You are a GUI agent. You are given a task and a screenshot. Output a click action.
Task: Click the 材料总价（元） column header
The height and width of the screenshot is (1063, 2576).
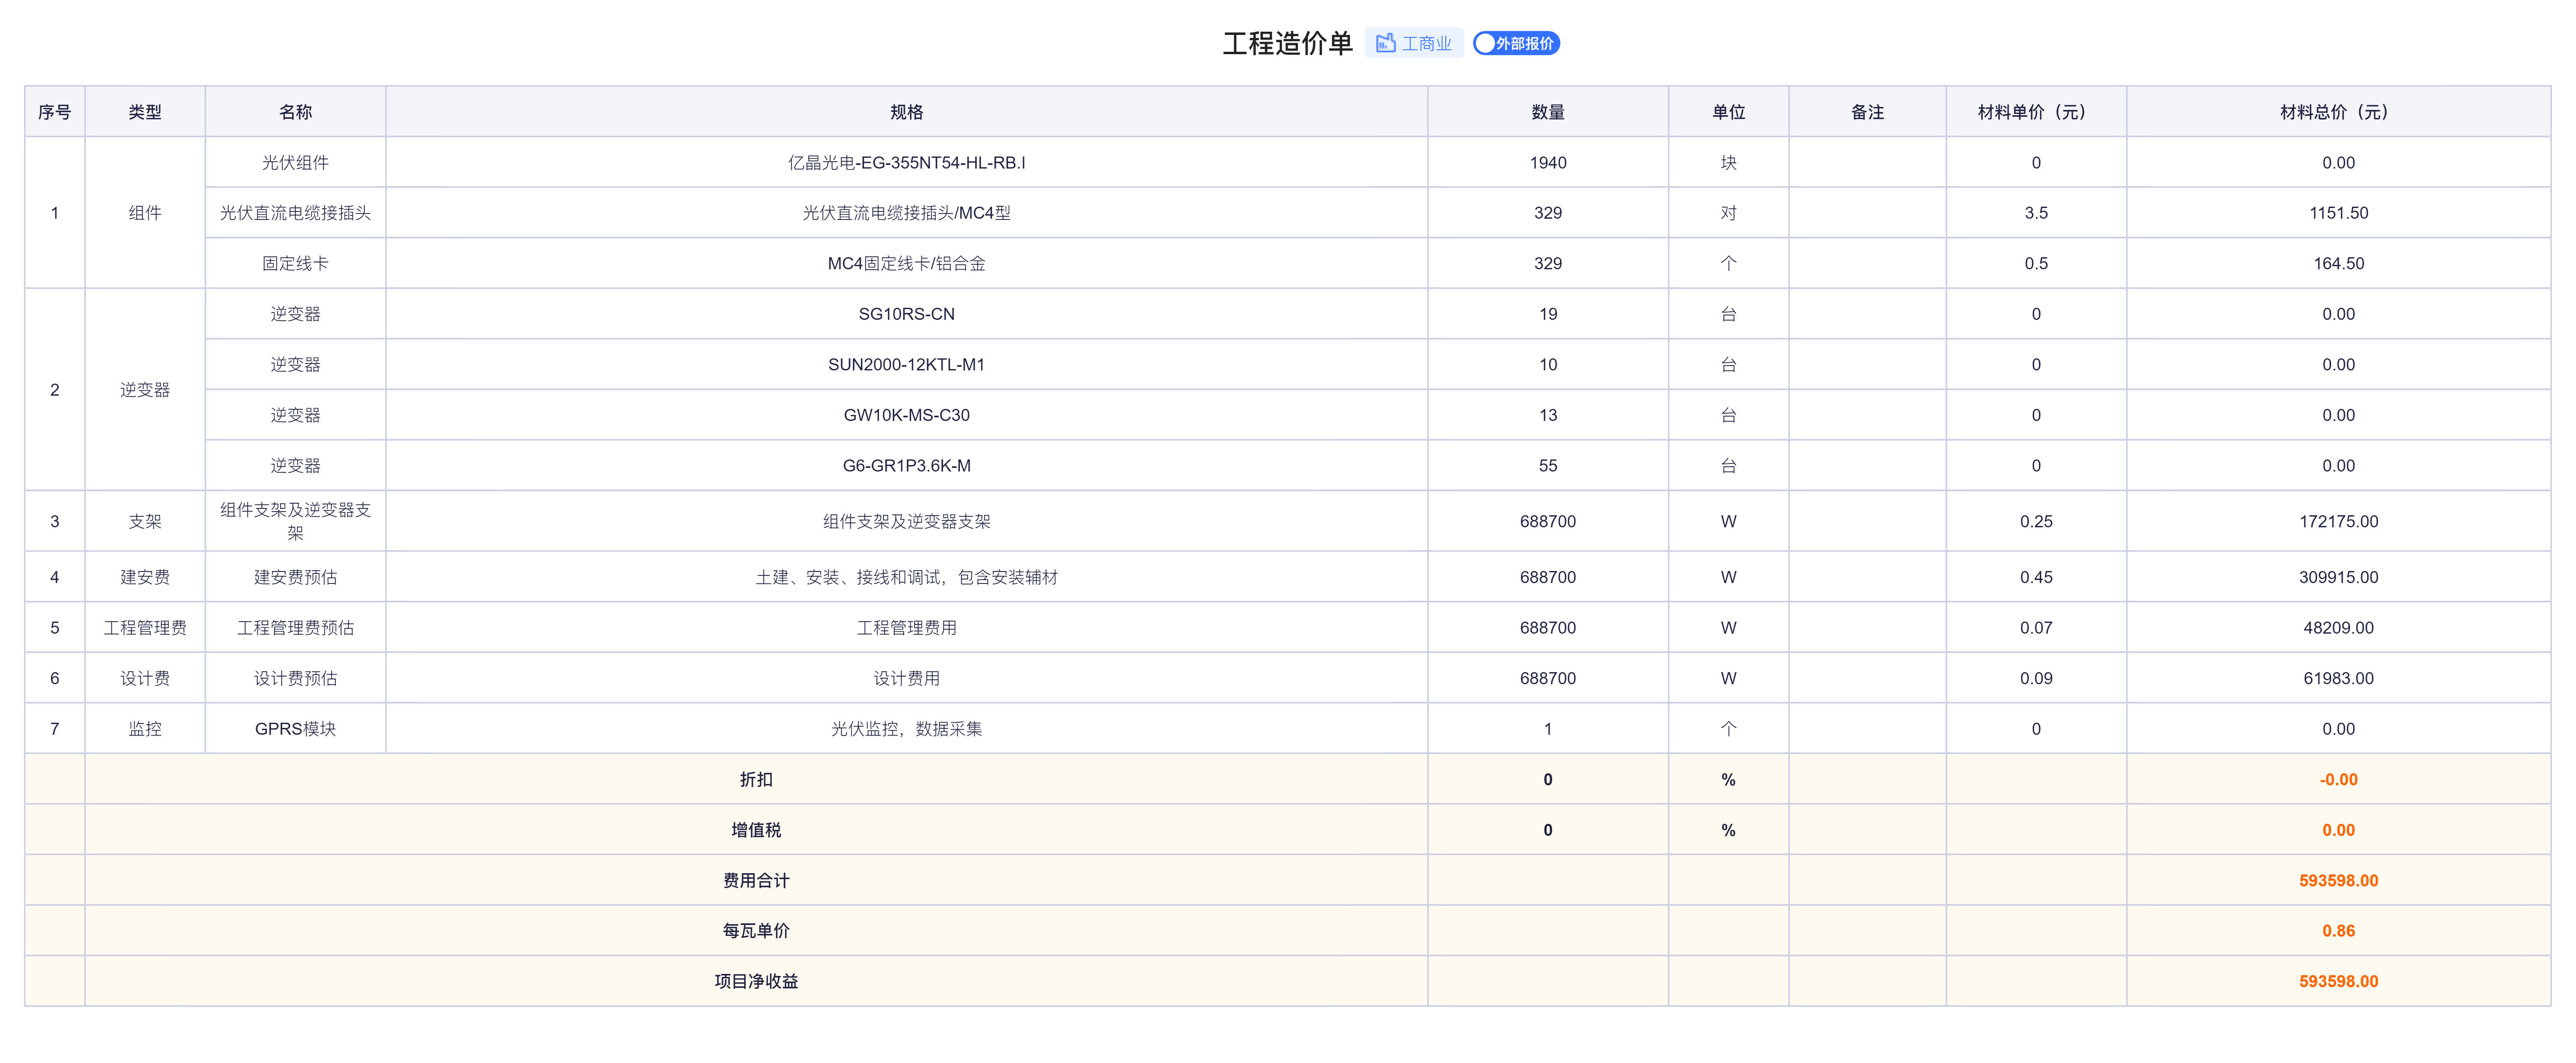[x=2338, y=112]
